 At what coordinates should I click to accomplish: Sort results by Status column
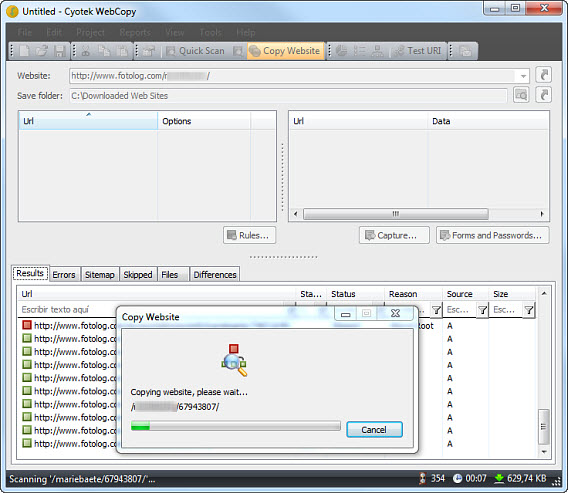[355, 294]
